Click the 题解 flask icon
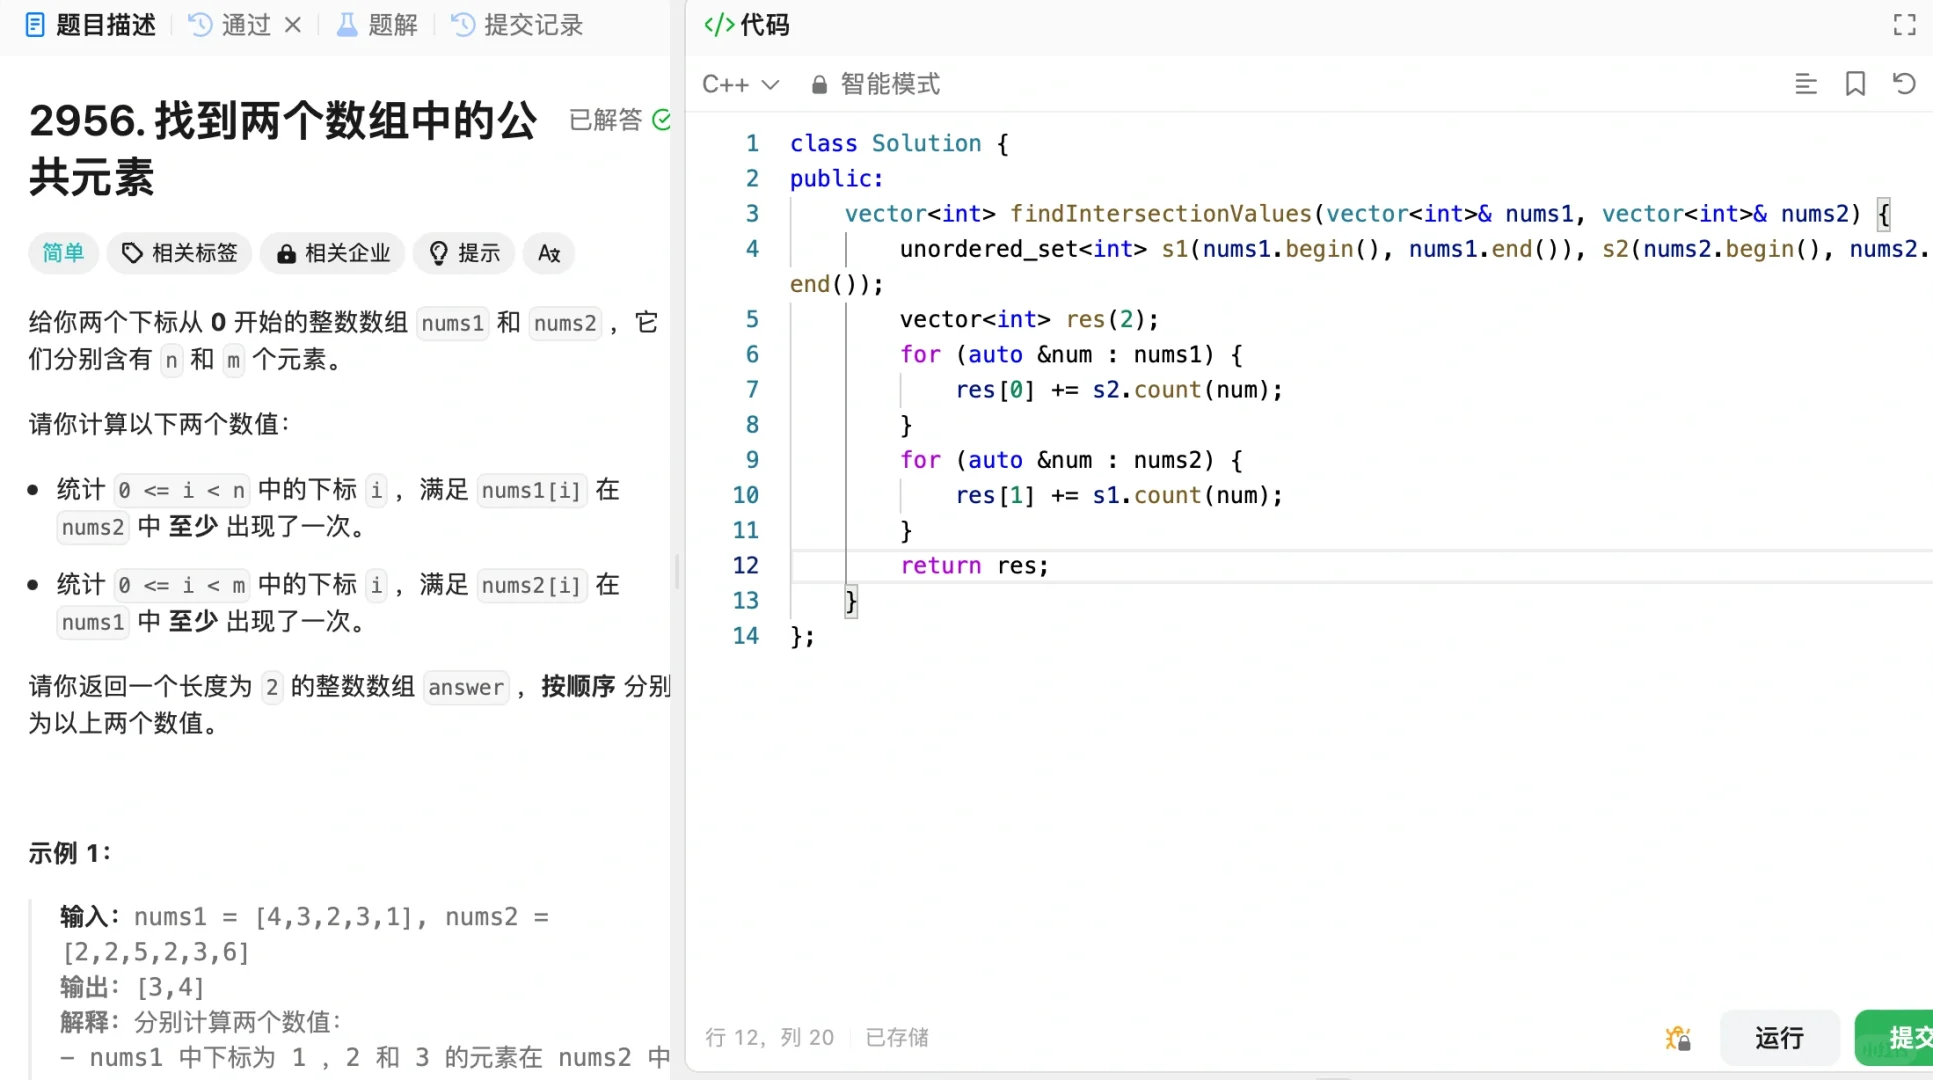This screenshot has width=1933, height=1080. click(347, 25)
